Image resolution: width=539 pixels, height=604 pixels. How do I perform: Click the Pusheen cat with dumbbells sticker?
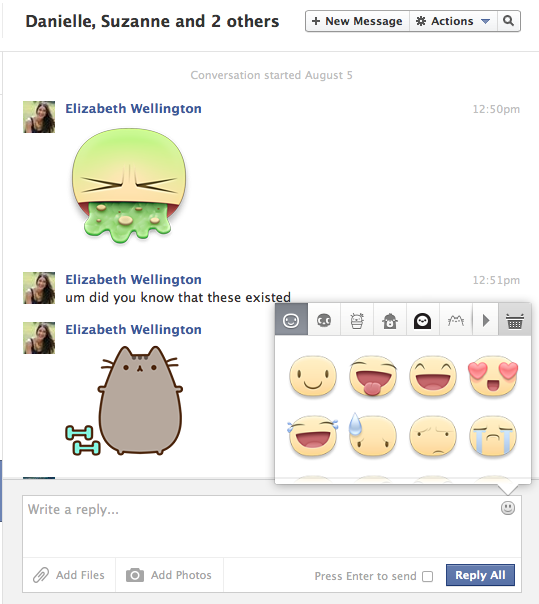[x=124, y=401]
